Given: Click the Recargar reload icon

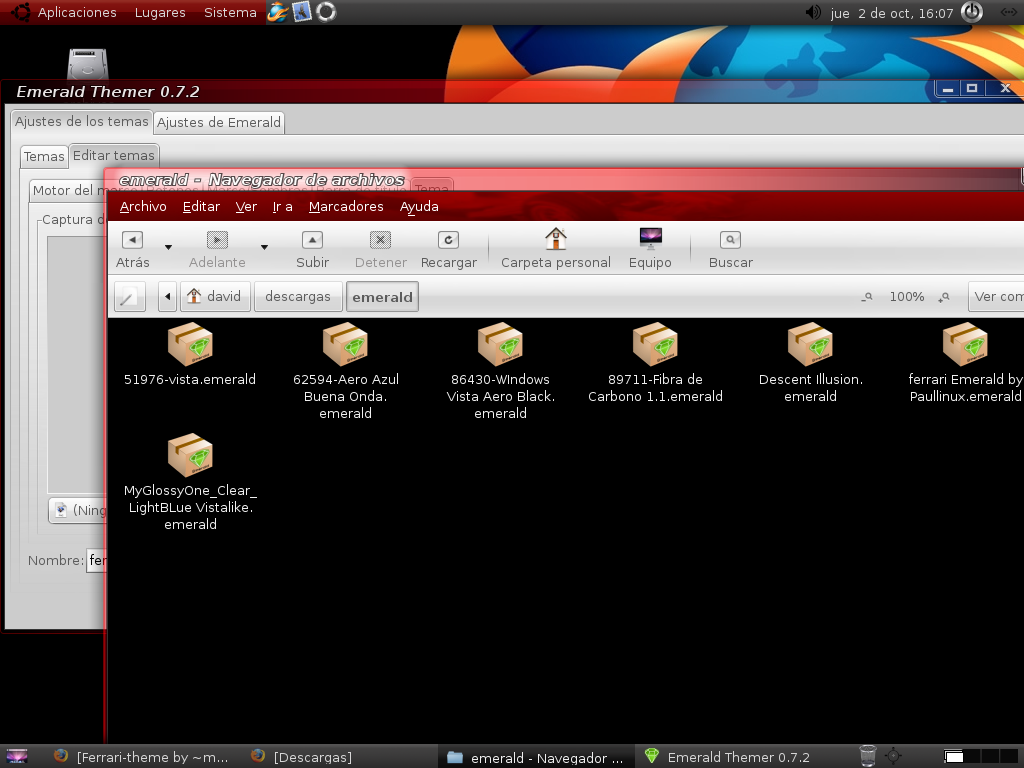Looking at the screenshot, I should point(448,240).
